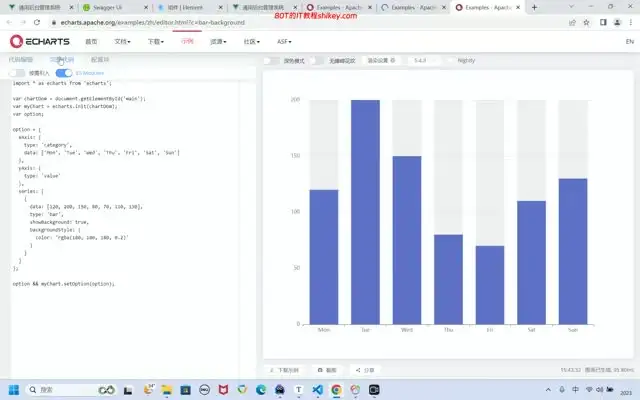Toggle the ES Modules switch
Viewport: 640px width, 400px height.
pyautogui.click(x=63, y=73)
